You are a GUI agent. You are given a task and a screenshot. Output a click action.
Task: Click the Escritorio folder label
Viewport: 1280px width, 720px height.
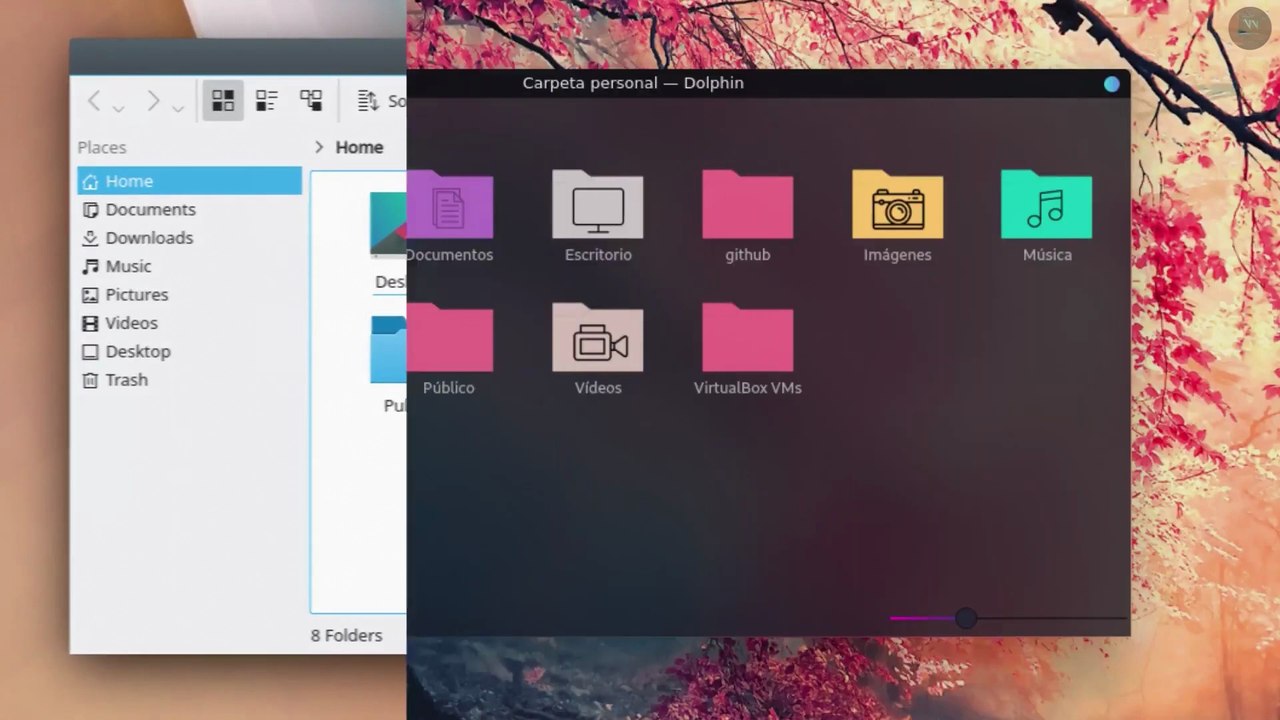click(x=598, y=255)
